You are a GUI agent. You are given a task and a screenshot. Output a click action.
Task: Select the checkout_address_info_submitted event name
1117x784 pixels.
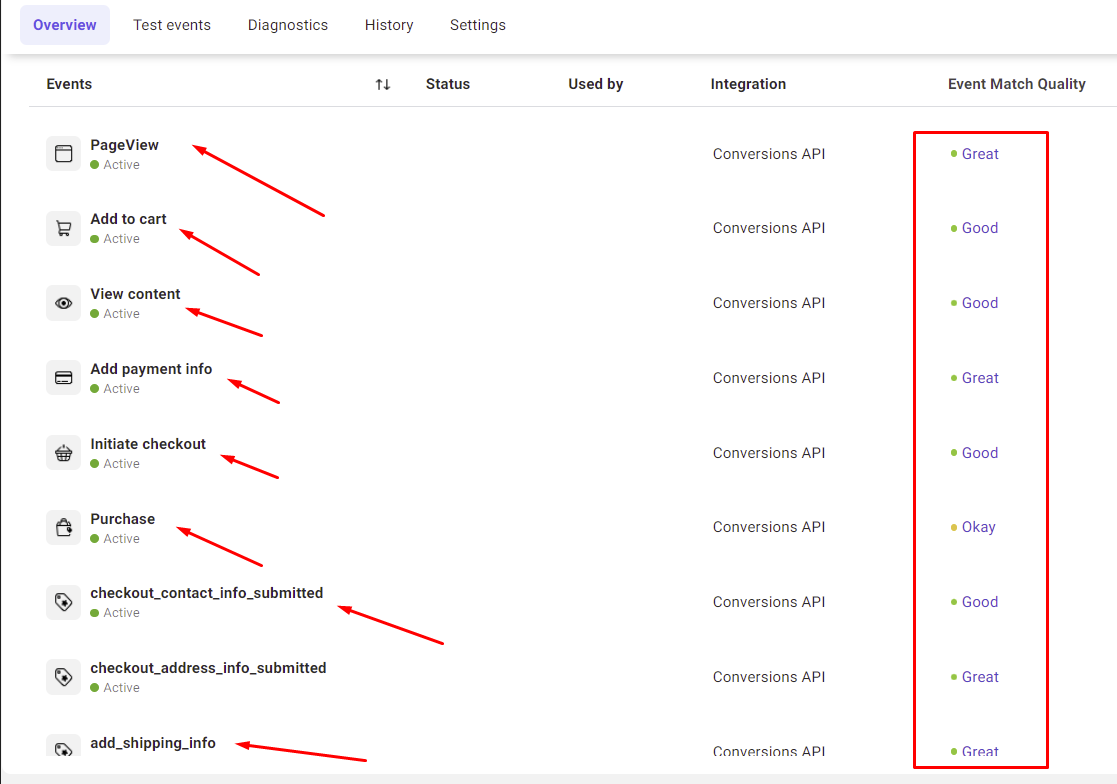(x=209, y=668)
